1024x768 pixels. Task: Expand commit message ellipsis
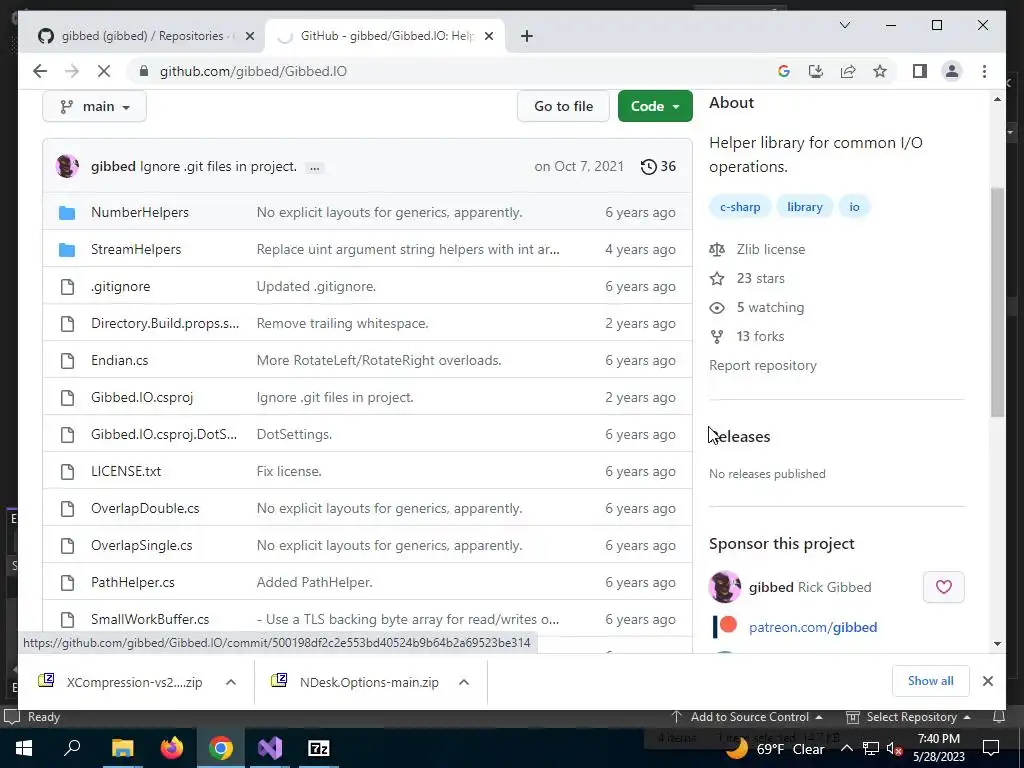315,168
